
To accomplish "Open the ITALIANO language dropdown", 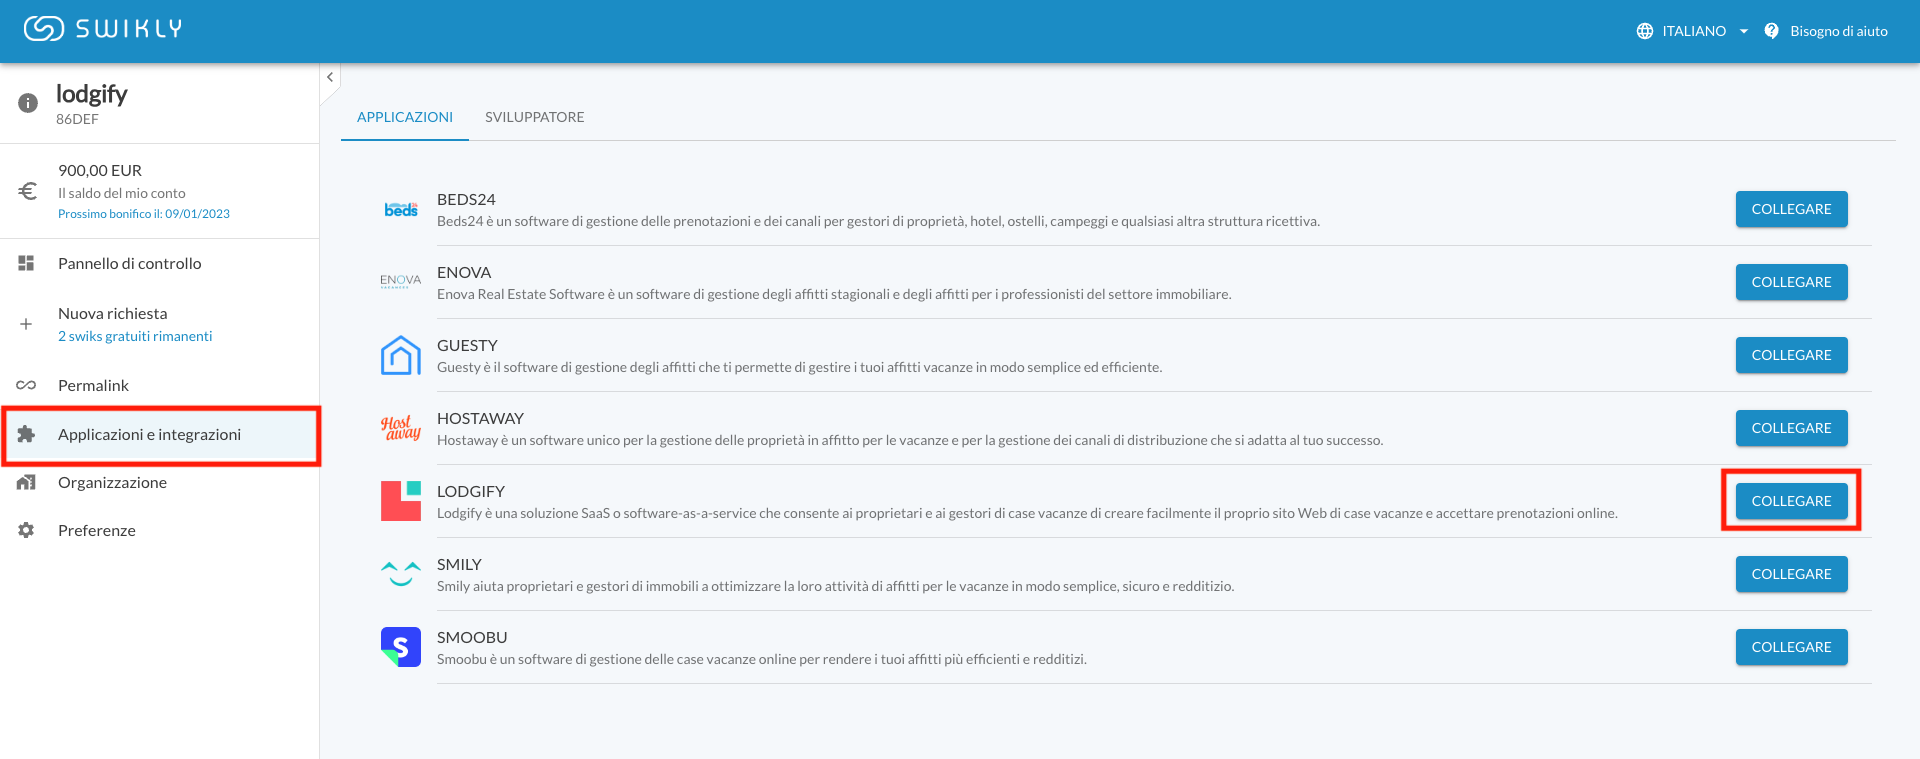I will click(x=1692, y=30).
